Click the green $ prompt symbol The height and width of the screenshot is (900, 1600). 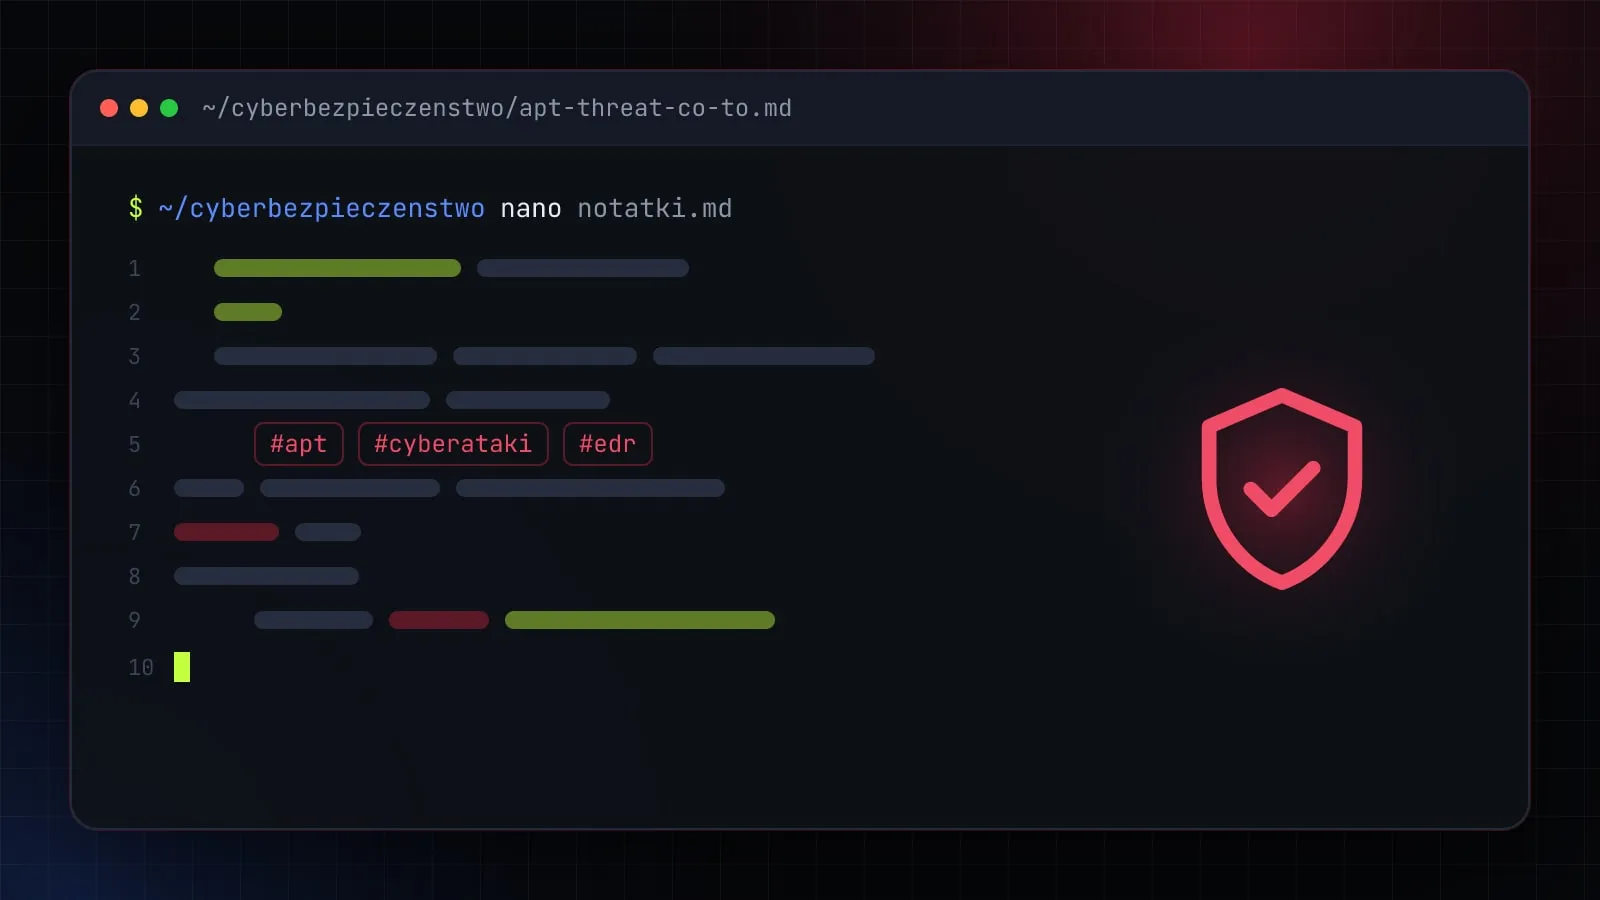point(136,208)
